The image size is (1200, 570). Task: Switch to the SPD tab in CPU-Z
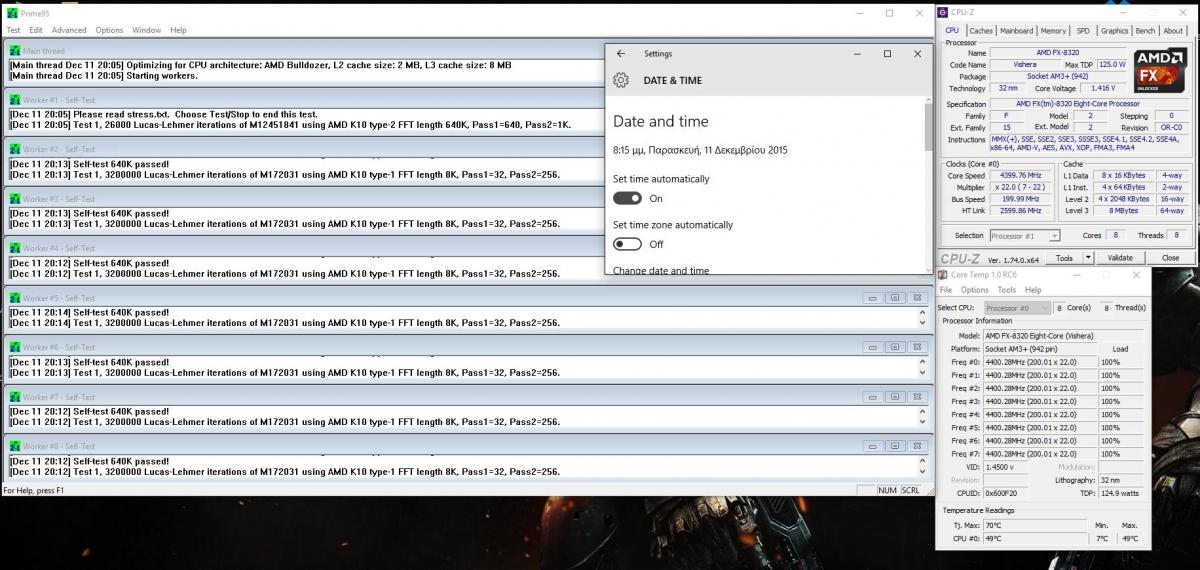(1083, 31)
